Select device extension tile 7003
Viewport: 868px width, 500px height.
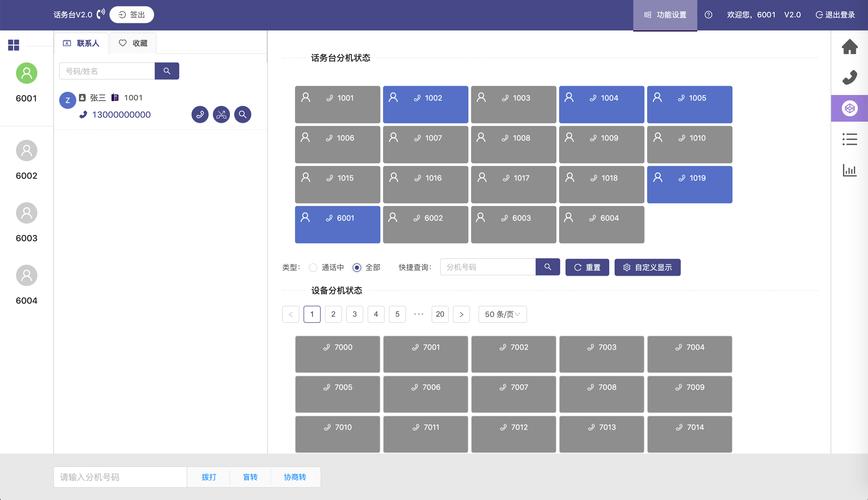(602, 354)
